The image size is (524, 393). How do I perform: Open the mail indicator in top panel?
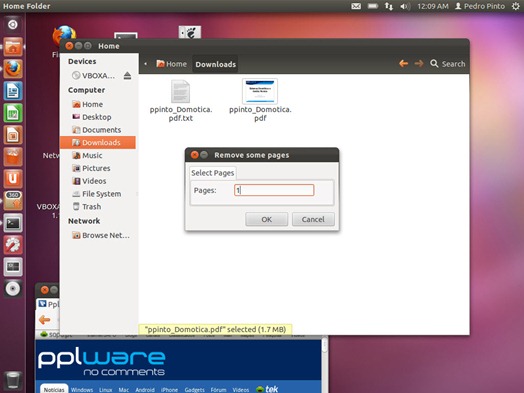356,6
